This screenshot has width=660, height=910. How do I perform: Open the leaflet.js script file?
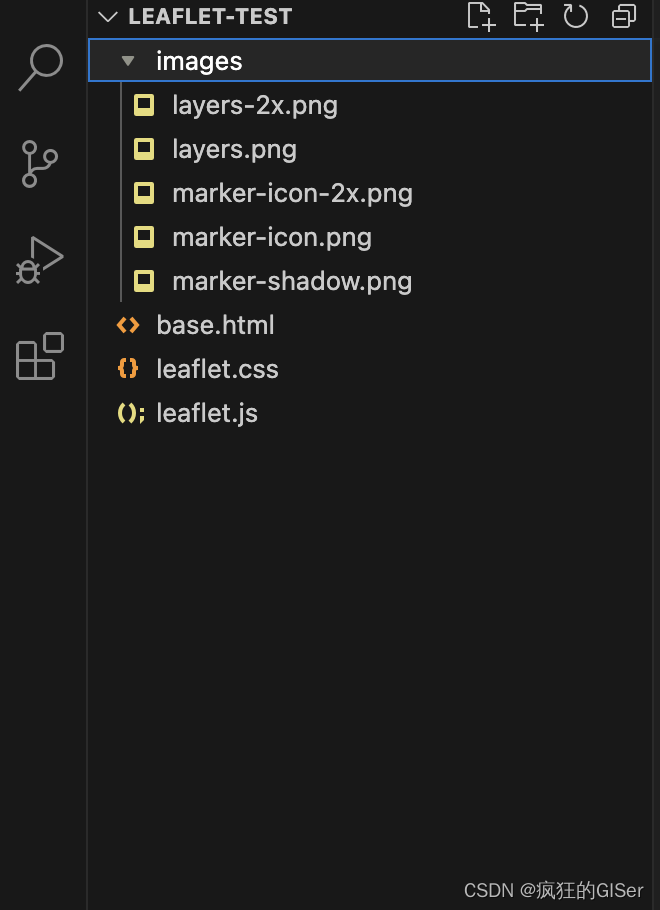pos(207,413)
